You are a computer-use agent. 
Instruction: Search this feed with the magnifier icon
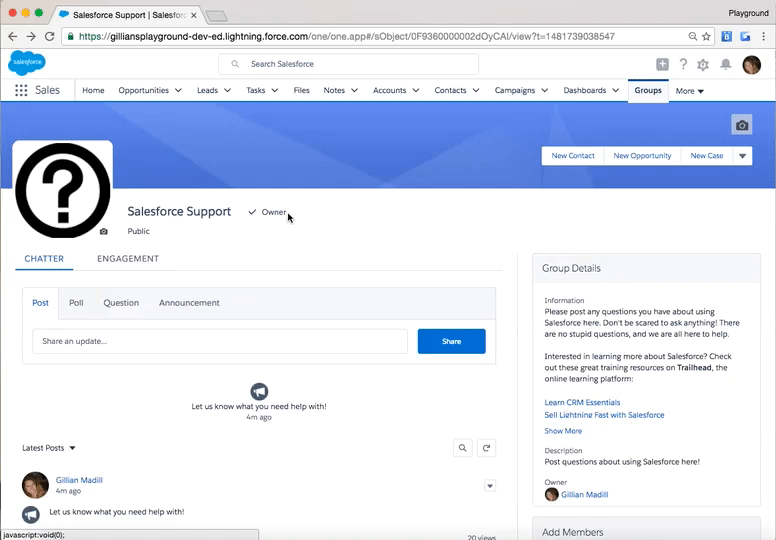click(x=462, y=448)
